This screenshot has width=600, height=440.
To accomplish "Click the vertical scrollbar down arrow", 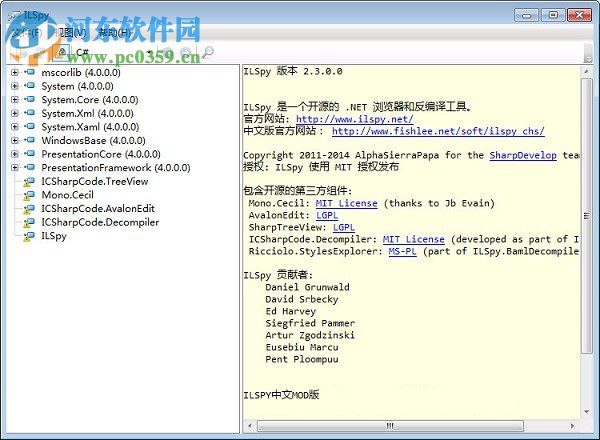I will click(x=586, y=412).
